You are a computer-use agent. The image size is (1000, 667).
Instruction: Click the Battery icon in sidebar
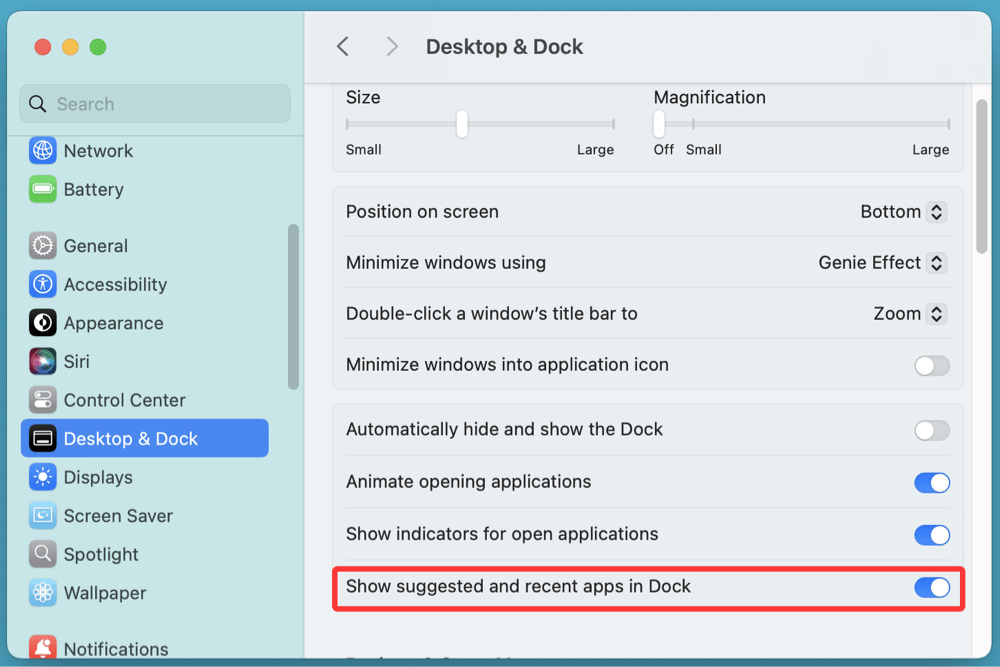point(42,189)
